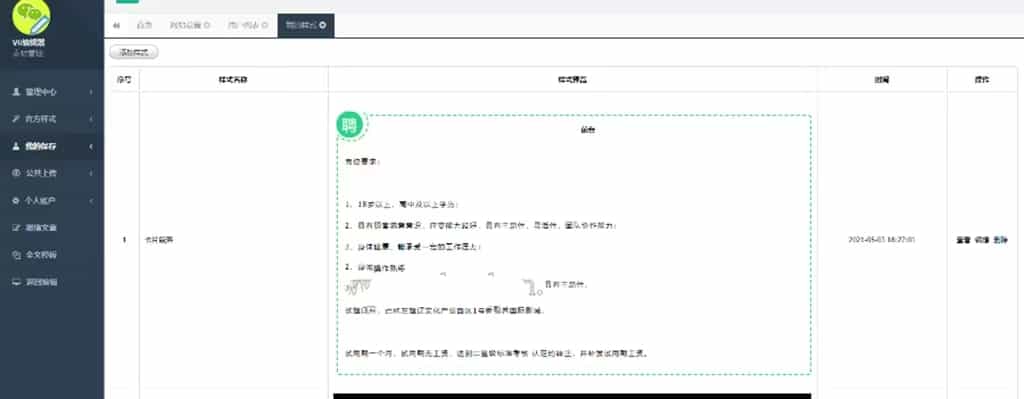
Task: Click the copy icon of the seventh sidebar item
Action: (x=16, y=255)
